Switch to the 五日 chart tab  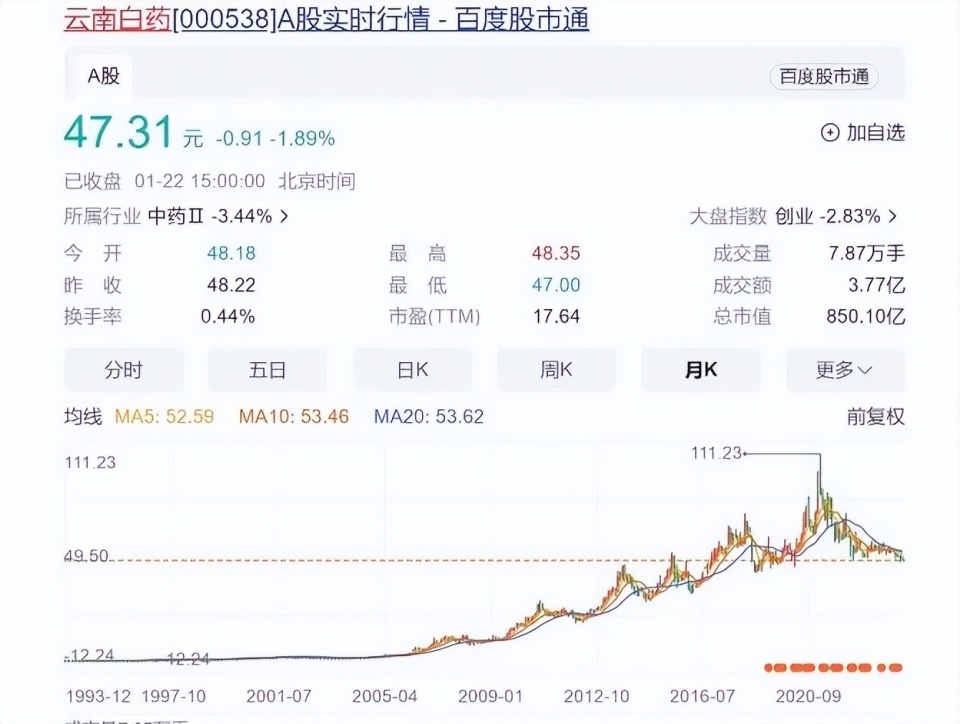click(268, 370)
